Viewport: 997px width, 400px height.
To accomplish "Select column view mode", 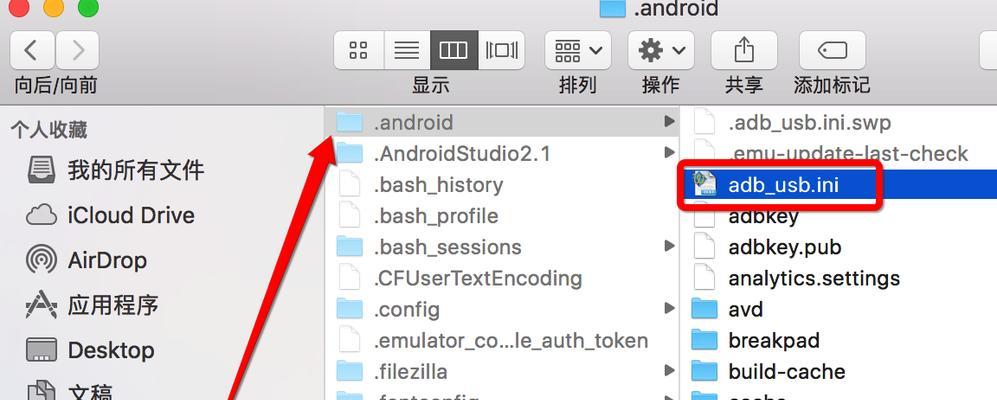I will point(454,50).
